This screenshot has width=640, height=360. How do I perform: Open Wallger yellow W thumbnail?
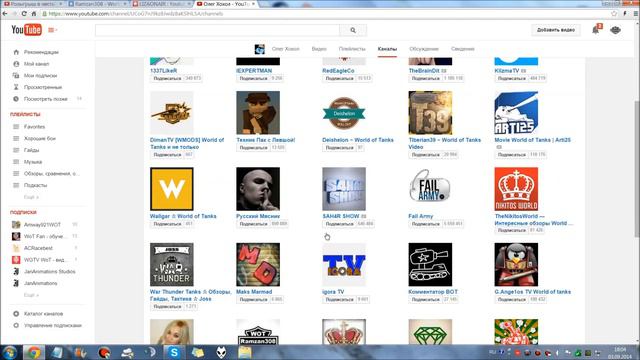coord(172,189)
